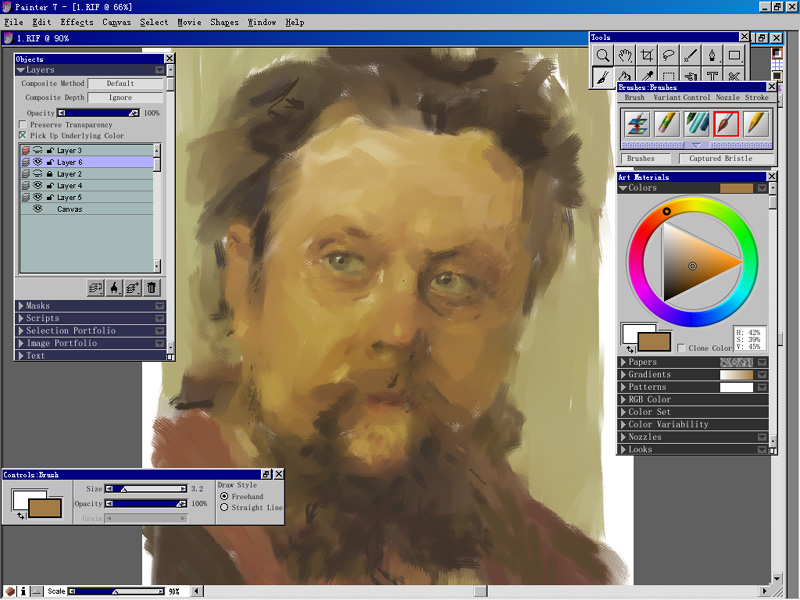800x600 pixels.
Task: Expand the Color Variability section
Action: (623, 424)
